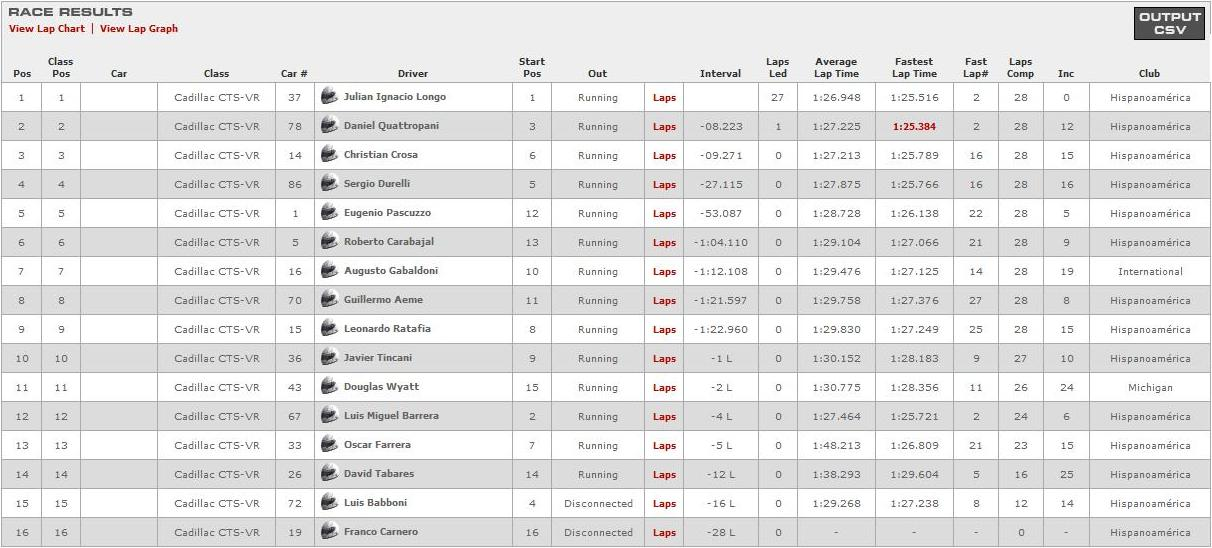Image resolution: width=1212 pixels, height=548 pixels.
Task: Export results with Output CSV button
Action: (x=1169, y=23)
